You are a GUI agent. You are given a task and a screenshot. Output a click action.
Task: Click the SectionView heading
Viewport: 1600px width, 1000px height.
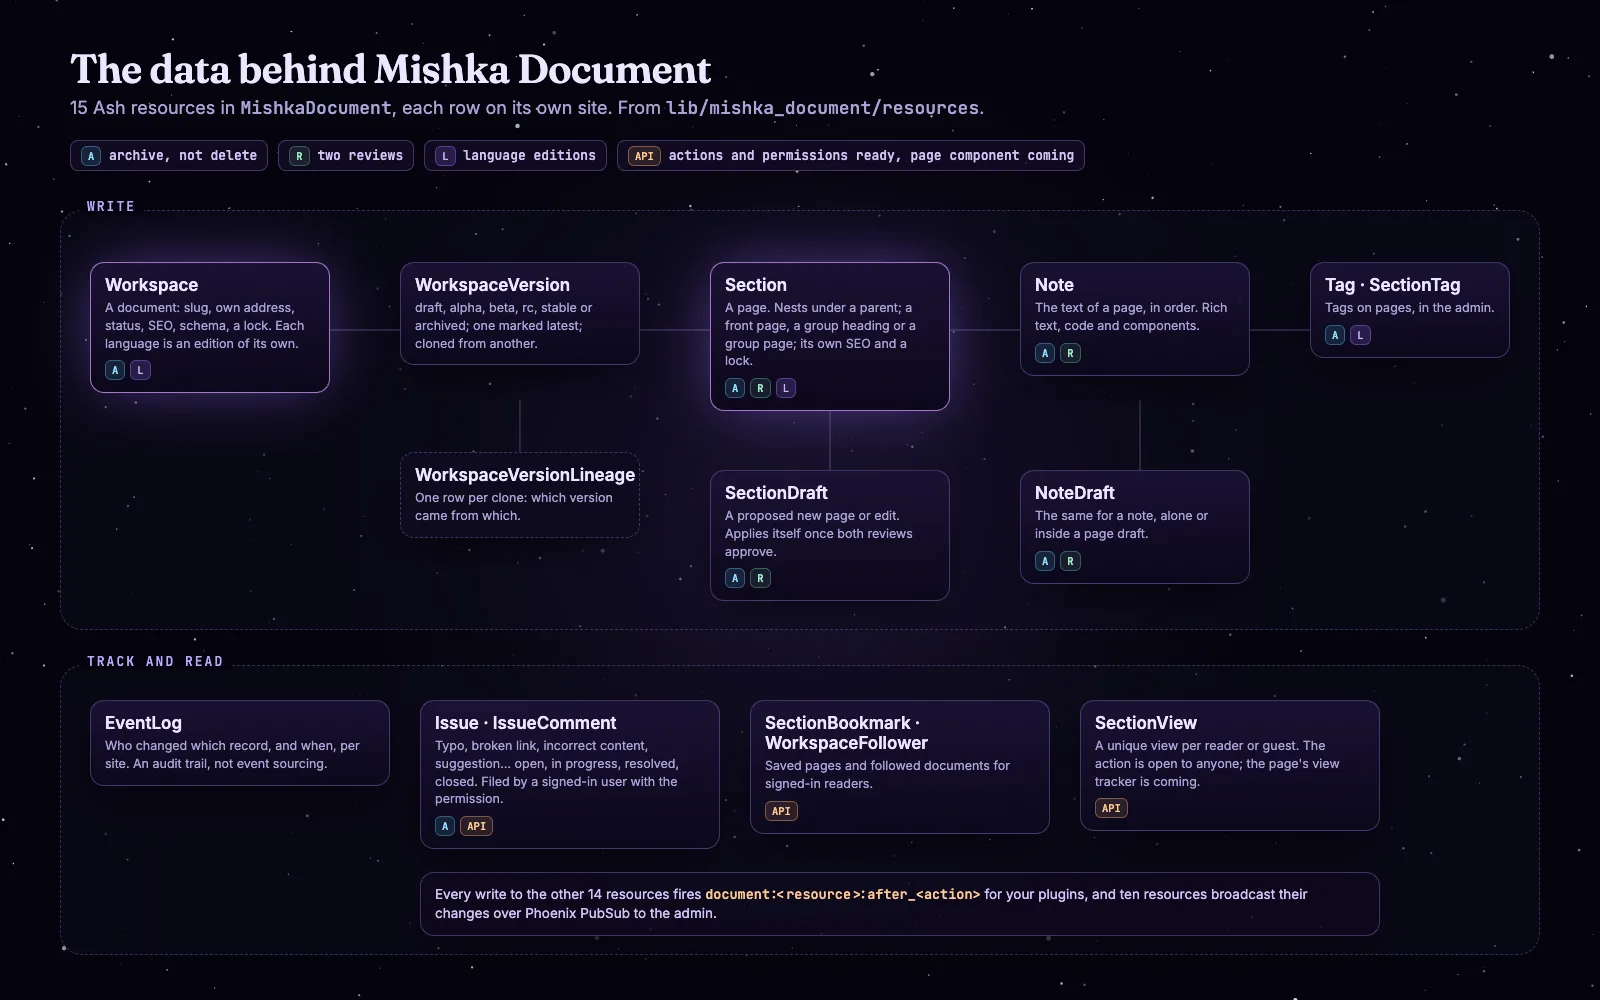(x=1145, y=723)
